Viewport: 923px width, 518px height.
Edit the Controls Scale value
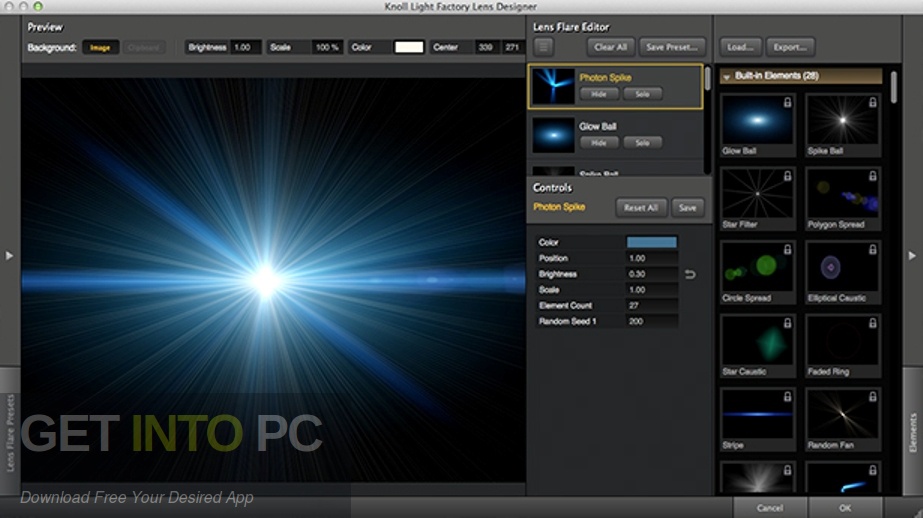coord(651,290)
